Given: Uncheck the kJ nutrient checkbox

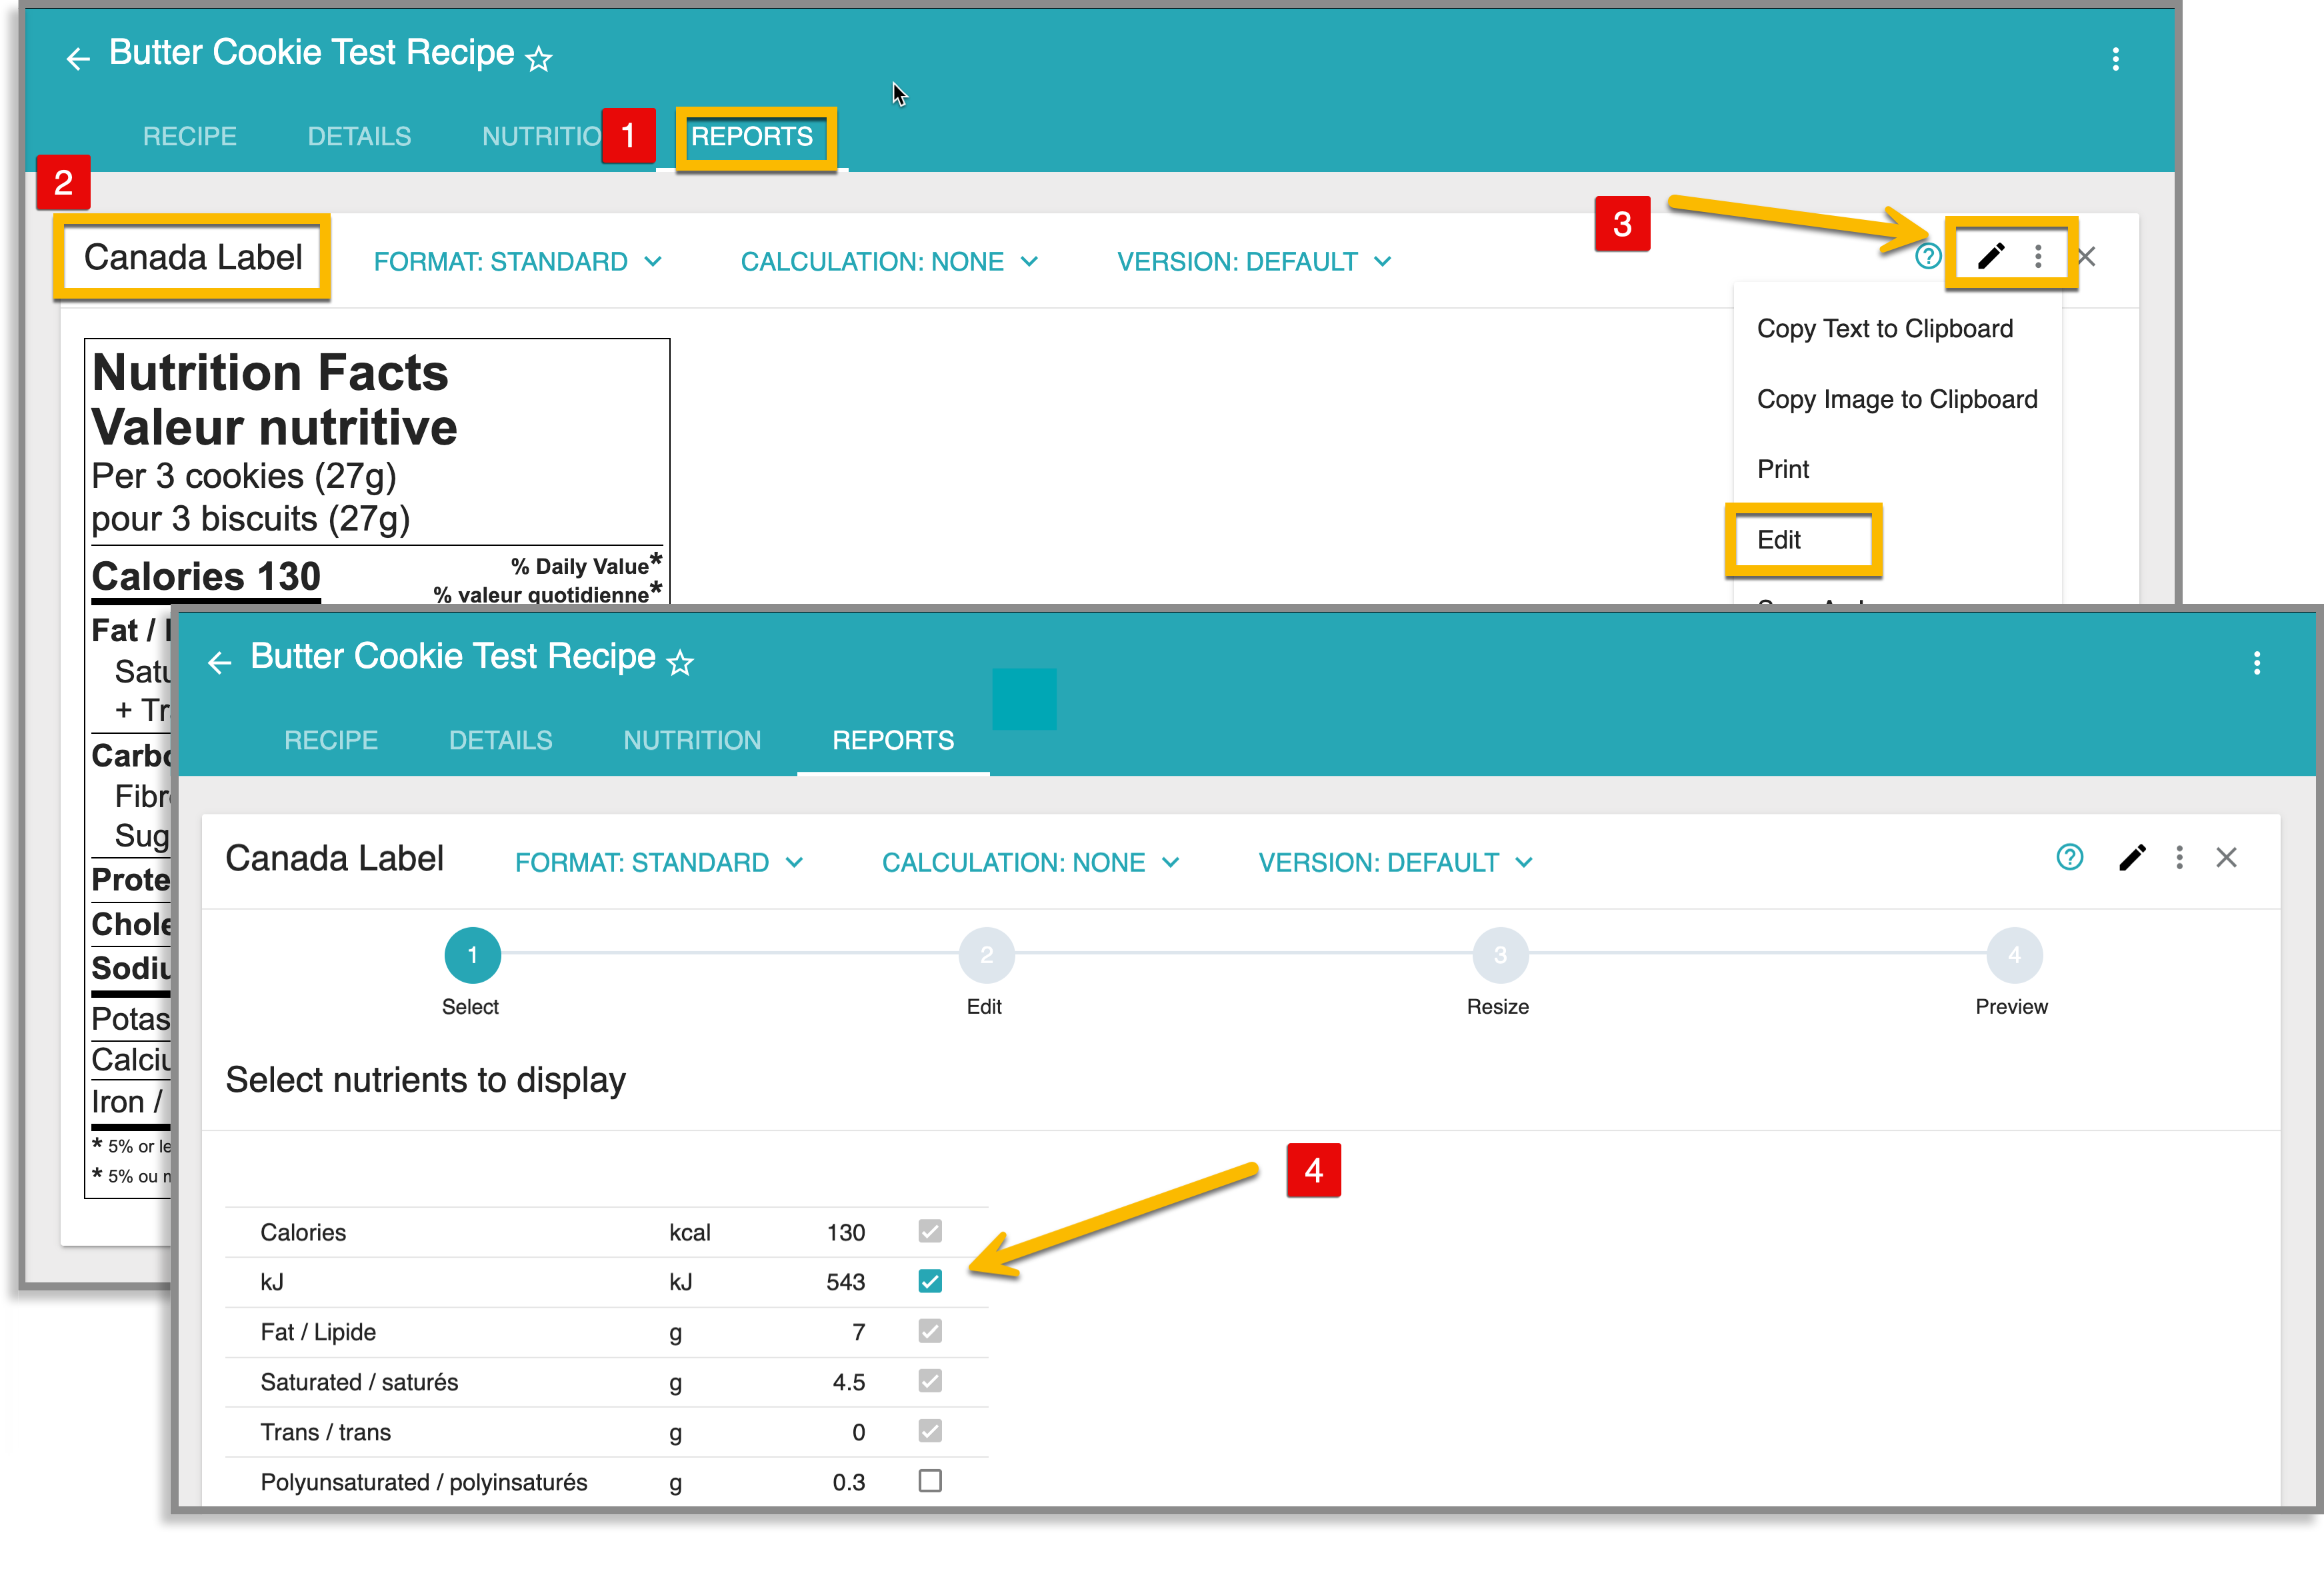Looking at the screenshot, I should pos(929,1281).
